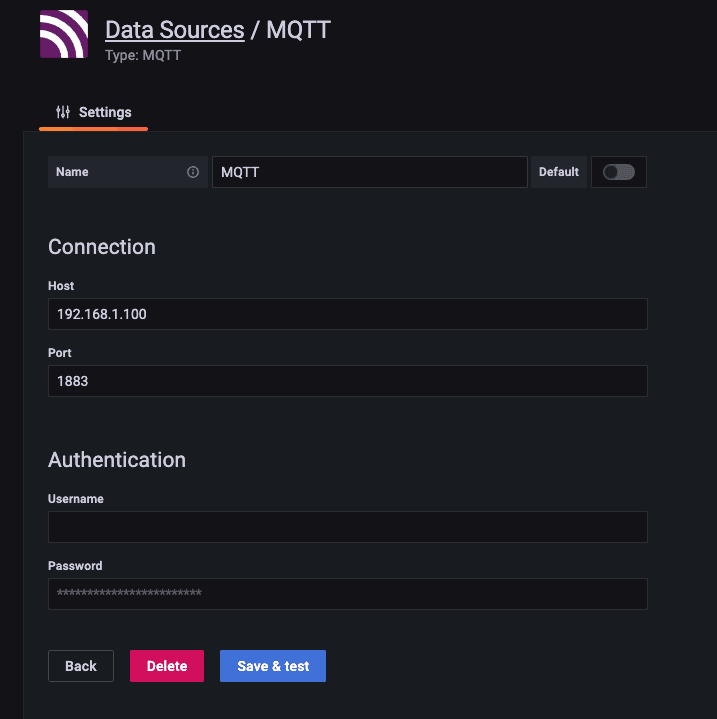Image resolution: width=717 pixels, height=719 pixels.
Task: Click the Authentication section heading
Action: coord(117,460)
